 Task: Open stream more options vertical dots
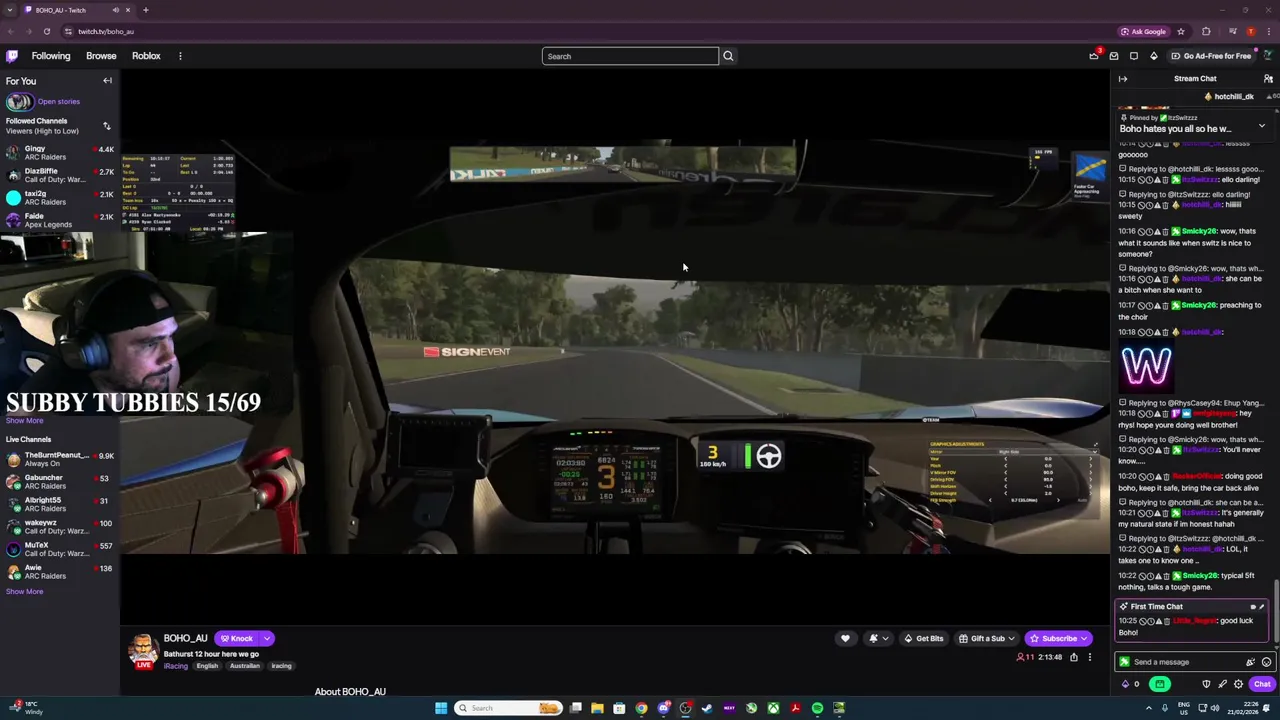(1090, 657)
